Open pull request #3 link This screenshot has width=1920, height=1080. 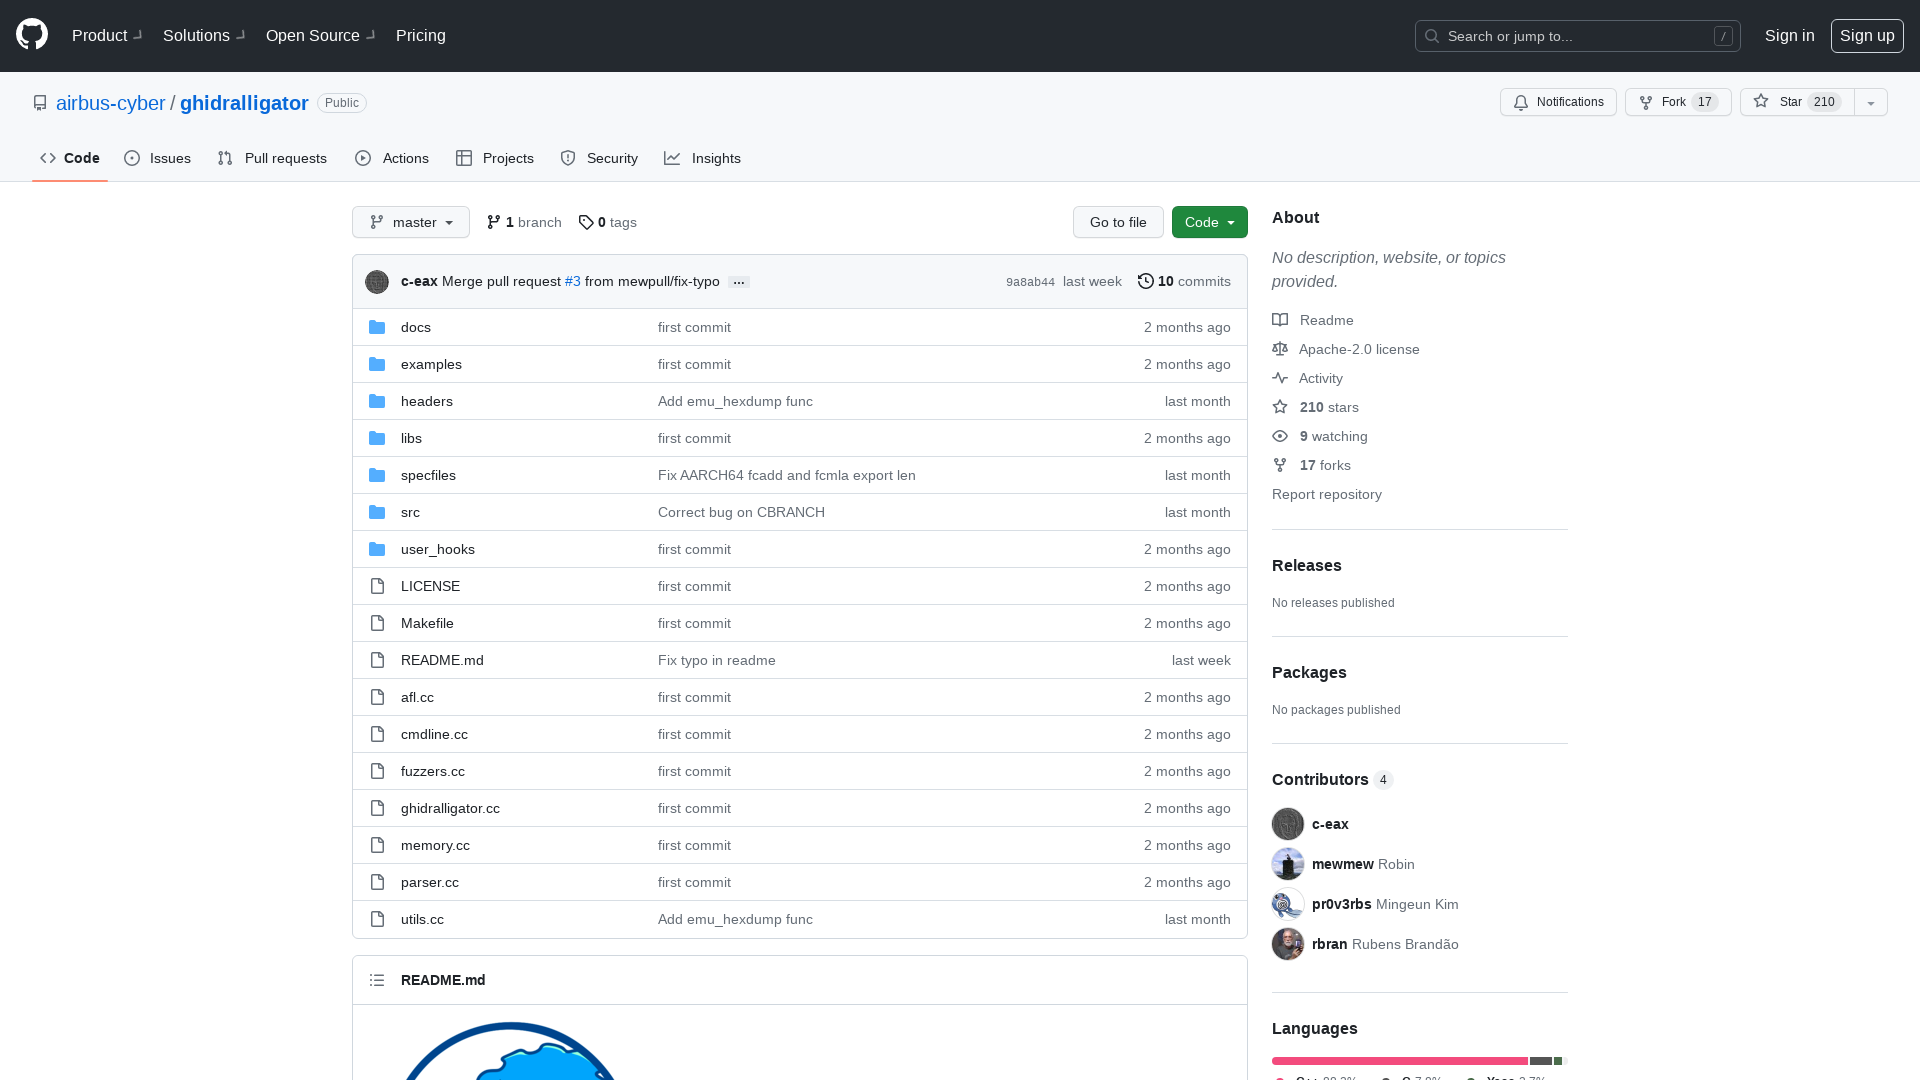coord(572,281)
